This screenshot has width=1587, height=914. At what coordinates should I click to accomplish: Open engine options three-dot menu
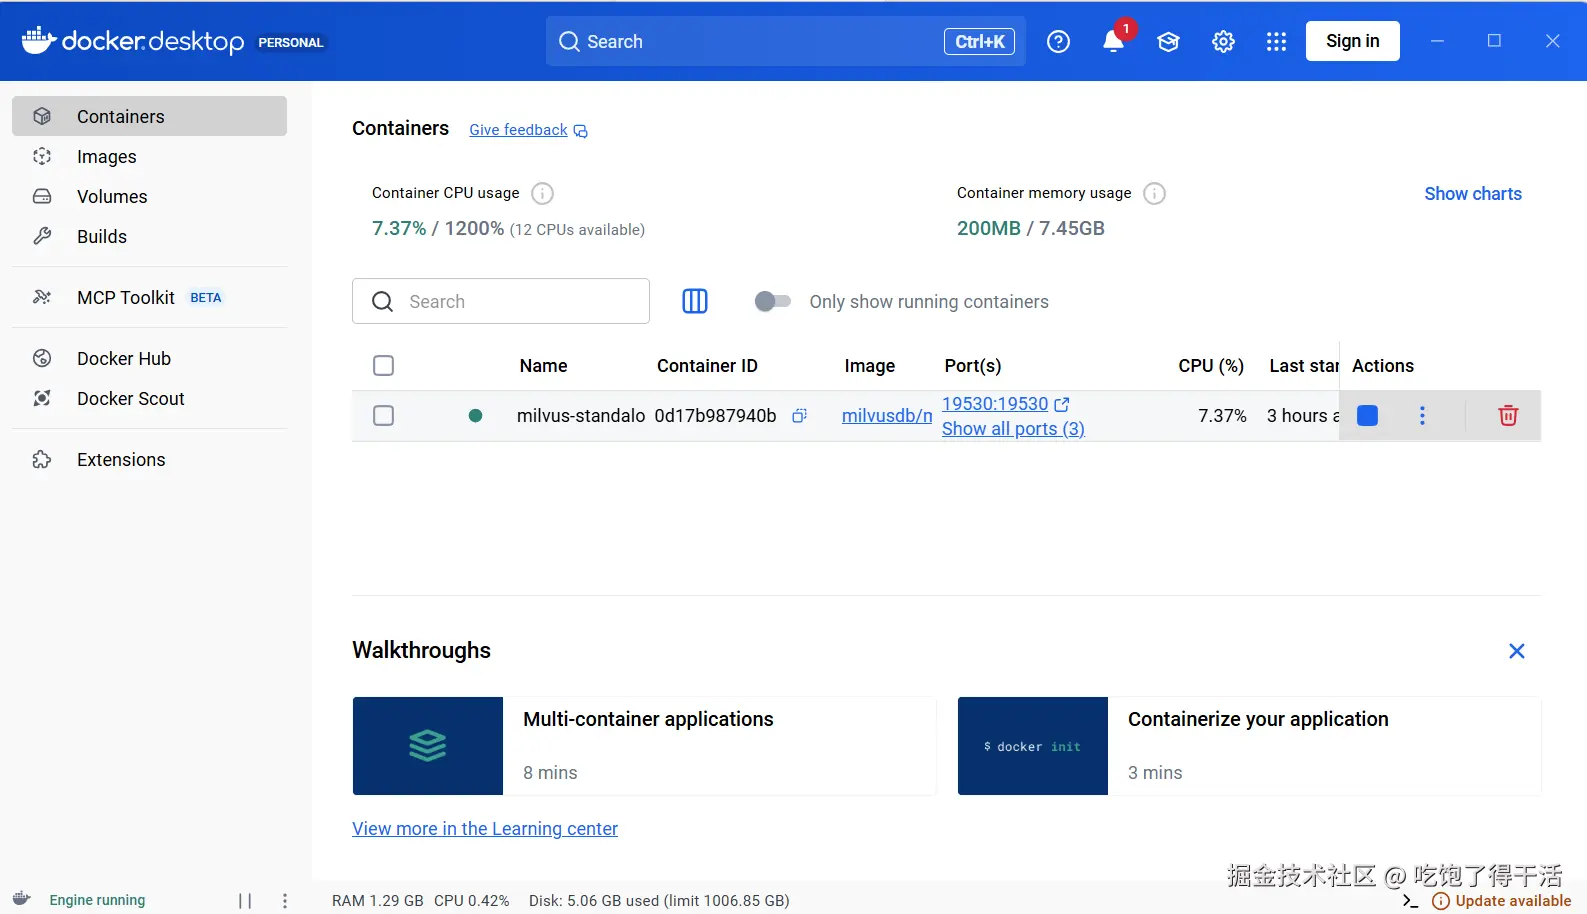point(285,900)
